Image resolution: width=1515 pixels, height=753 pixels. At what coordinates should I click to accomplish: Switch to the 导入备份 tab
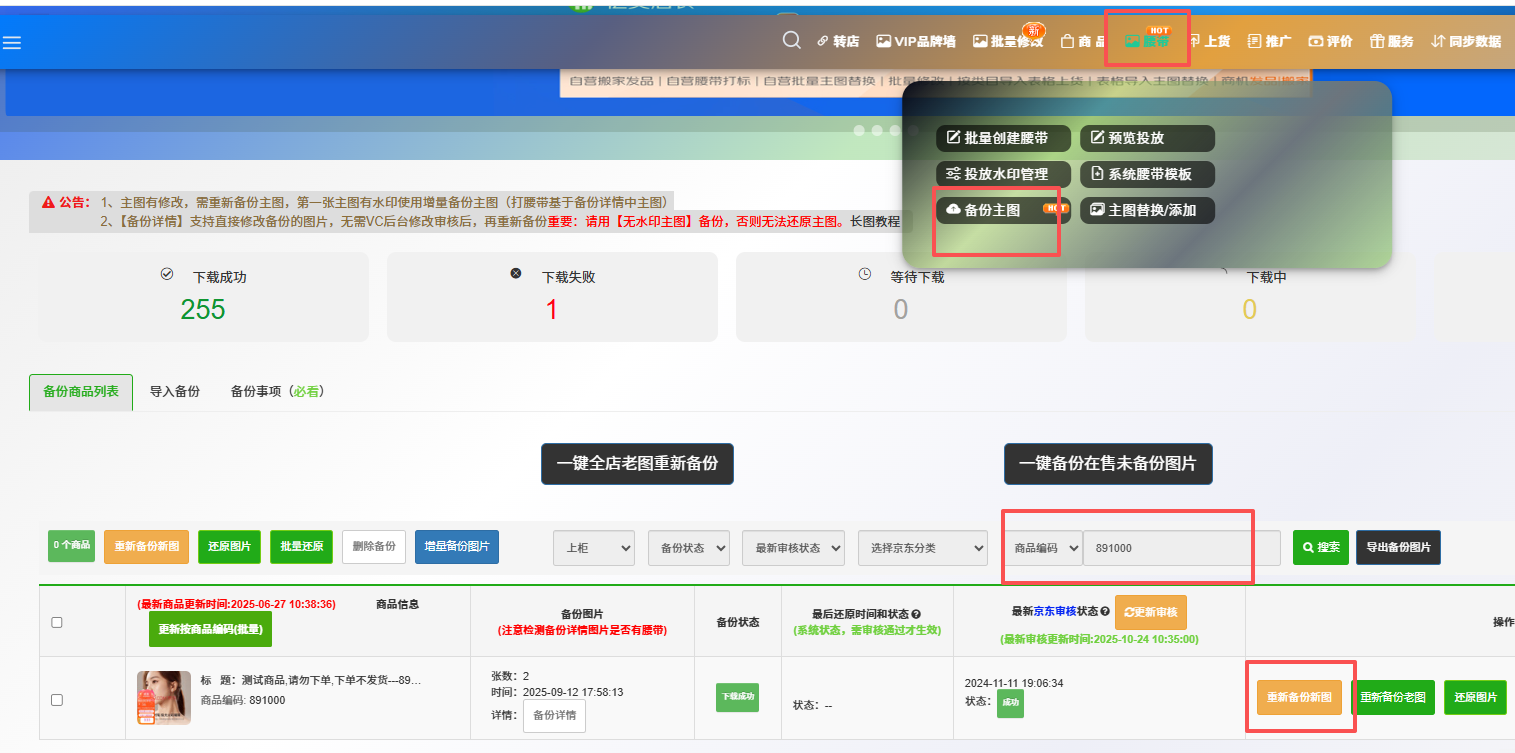click(175, 392)
